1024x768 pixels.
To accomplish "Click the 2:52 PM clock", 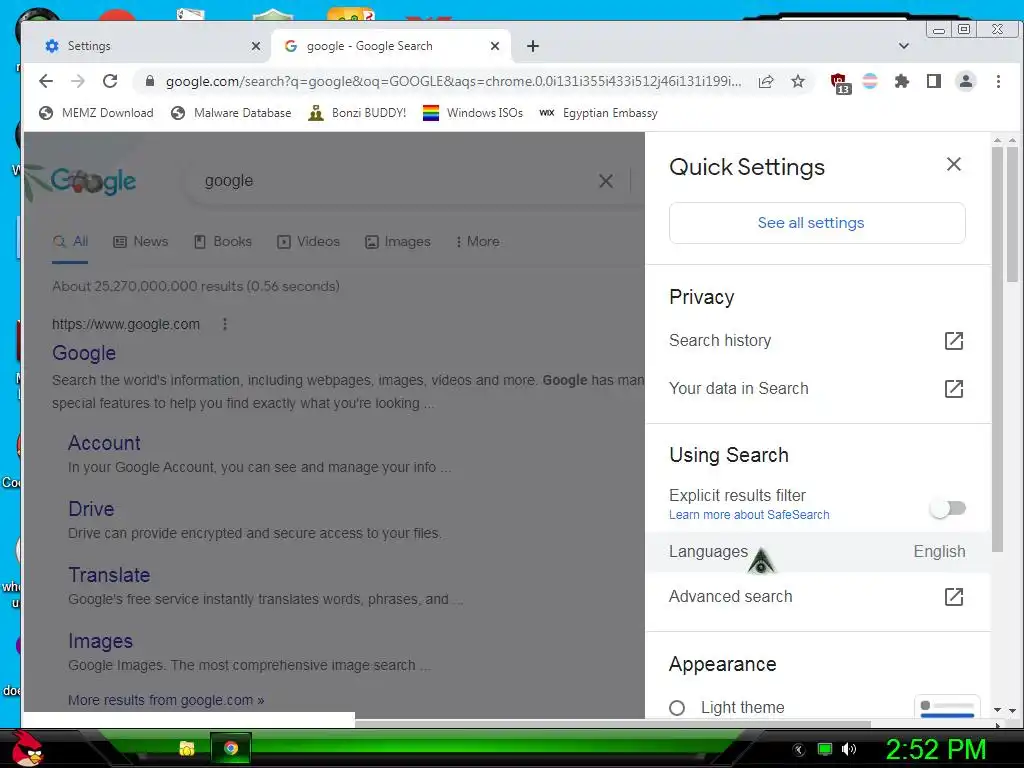I will [x=935, y=749].
